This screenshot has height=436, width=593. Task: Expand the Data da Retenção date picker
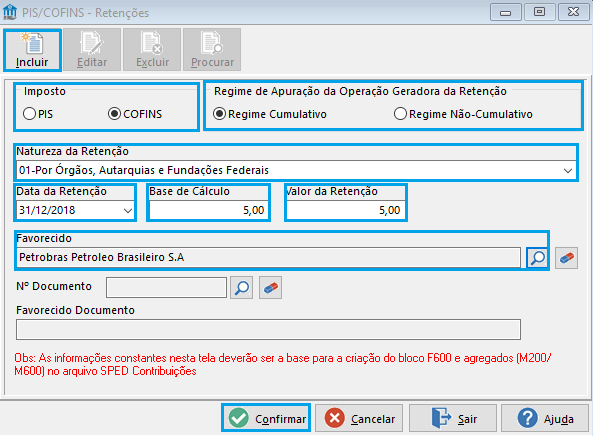(128, 211)
